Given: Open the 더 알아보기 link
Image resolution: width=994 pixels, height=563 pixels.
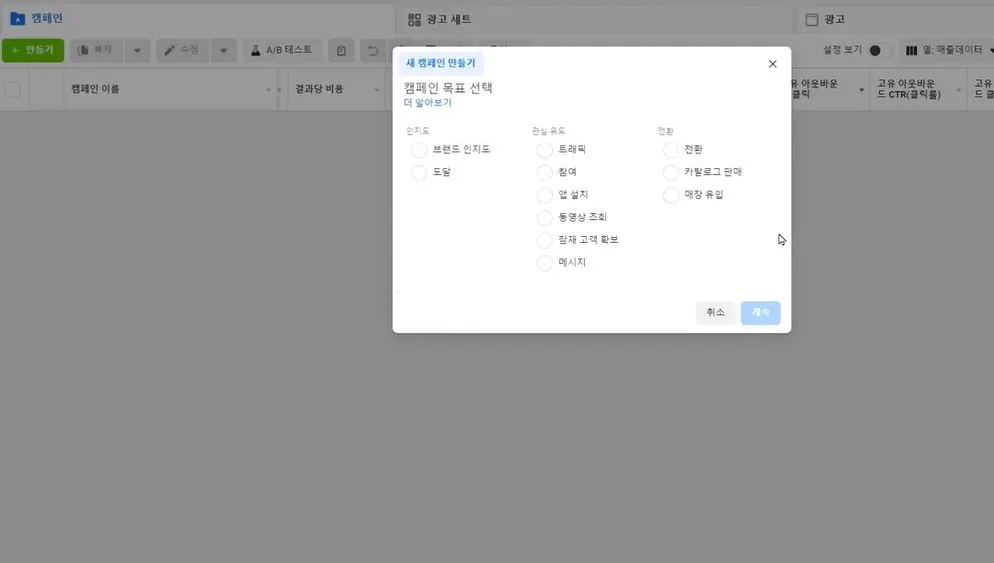Looking at the screenshot, I should [x=427, y=103].
